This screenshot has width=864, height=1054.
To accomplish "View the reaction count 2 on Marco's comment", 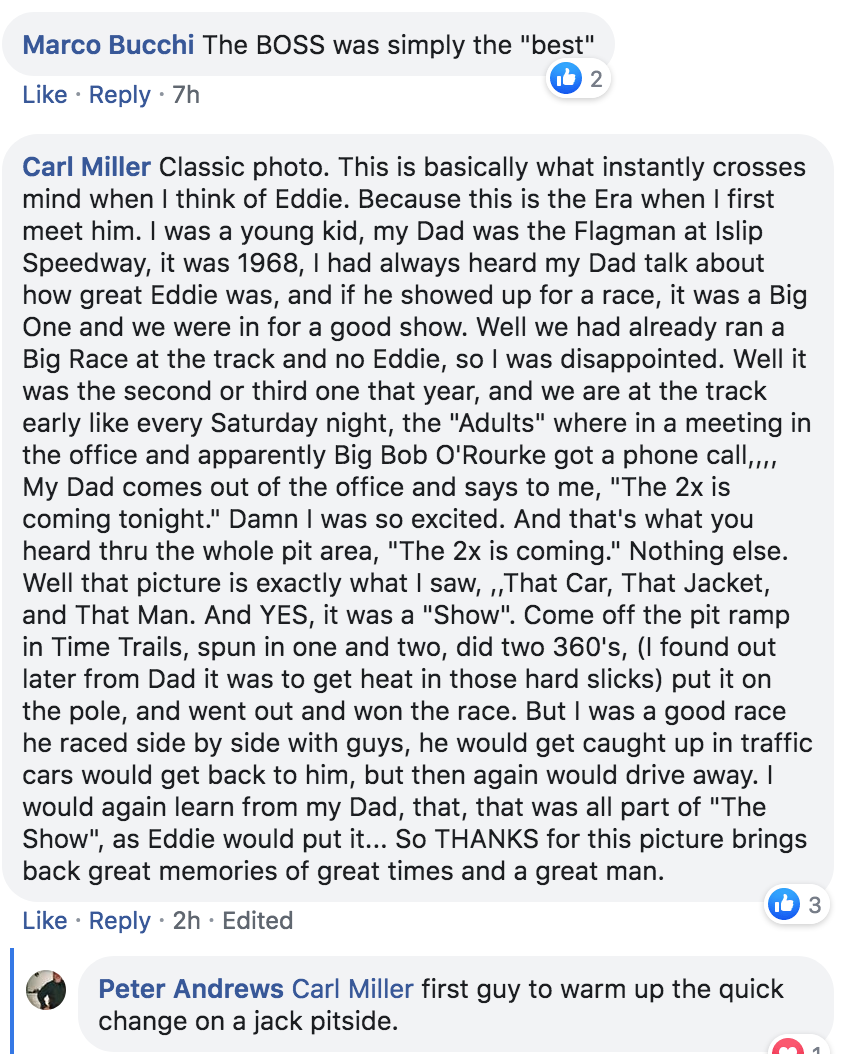I will 596,79.
